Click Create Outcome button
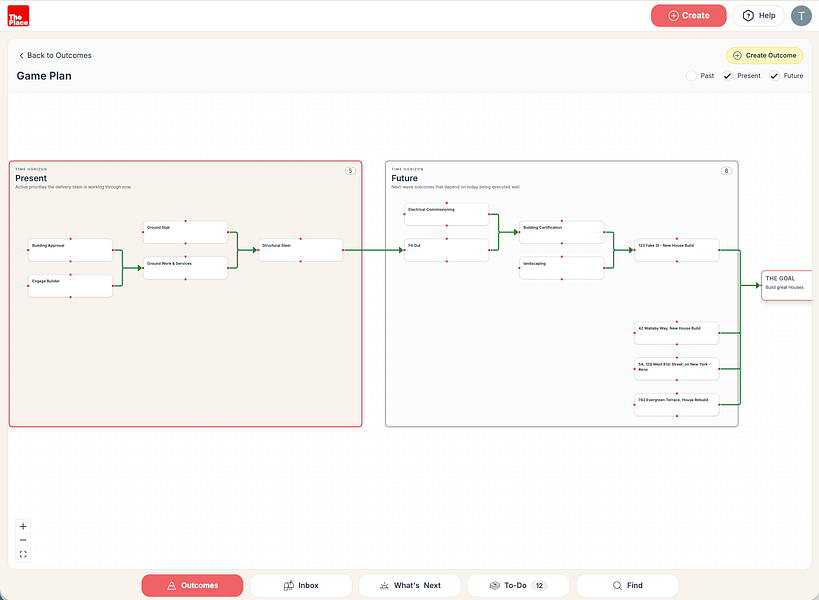 (x=764, y=55)
